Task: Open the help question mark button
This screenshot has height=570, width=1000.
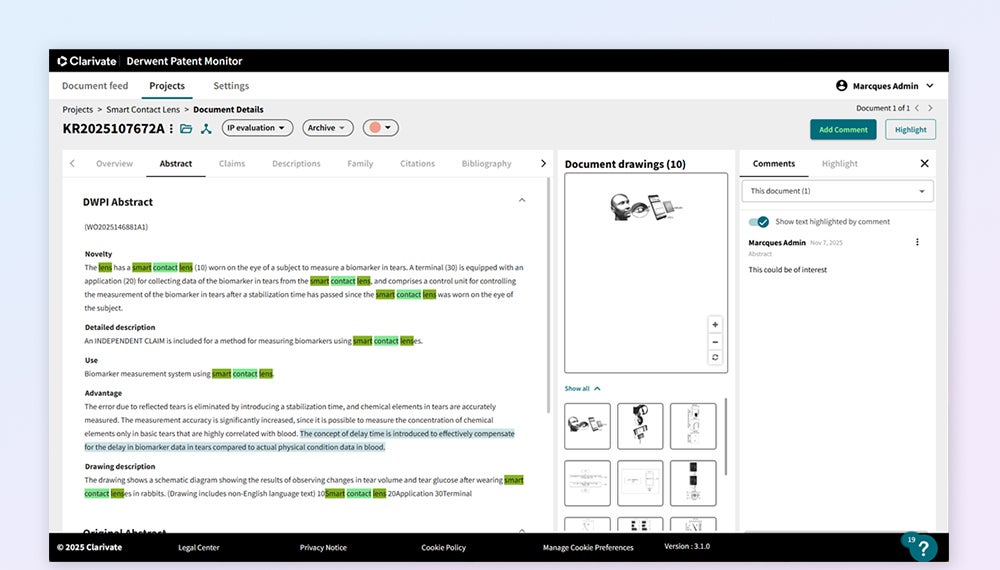Action: pyautogui.click(x=923, y=548)
